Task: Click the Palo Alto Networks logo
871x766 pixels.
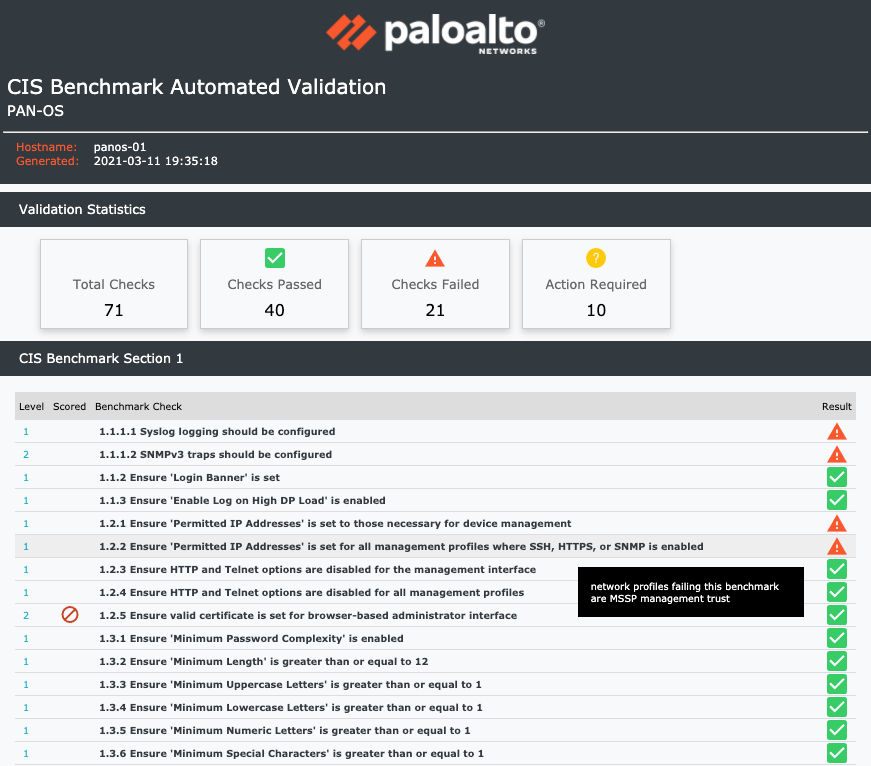Action: tap(434, 33)
